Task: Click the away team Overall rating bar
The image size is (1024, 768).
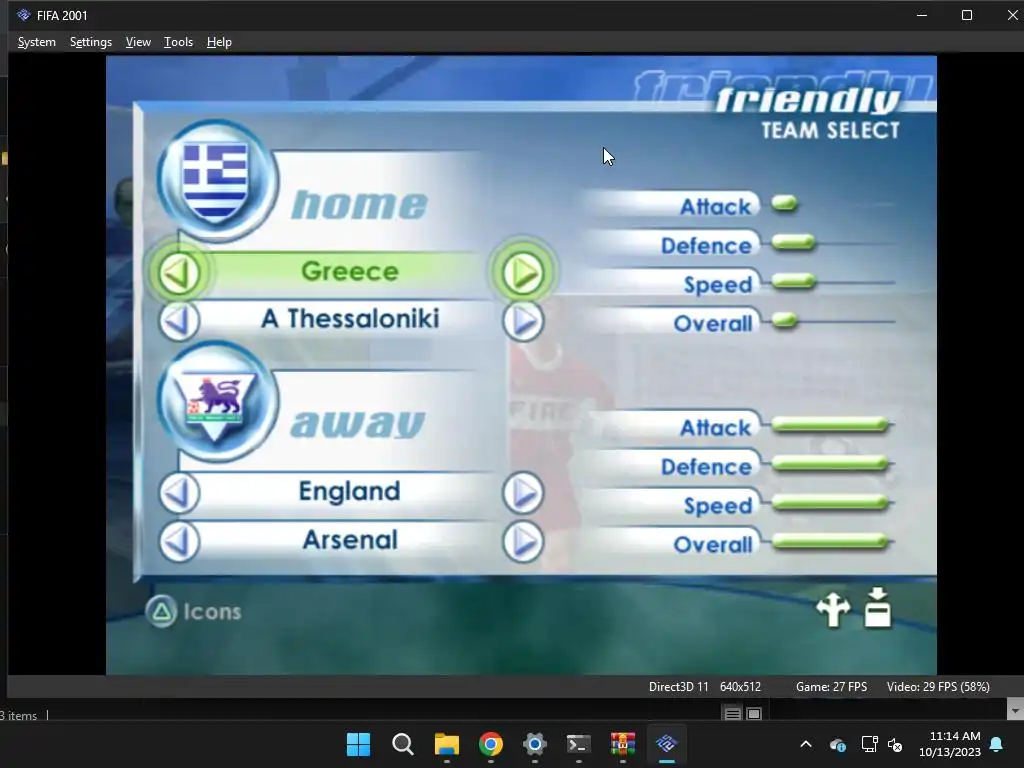Action: [x=830, y=542]
